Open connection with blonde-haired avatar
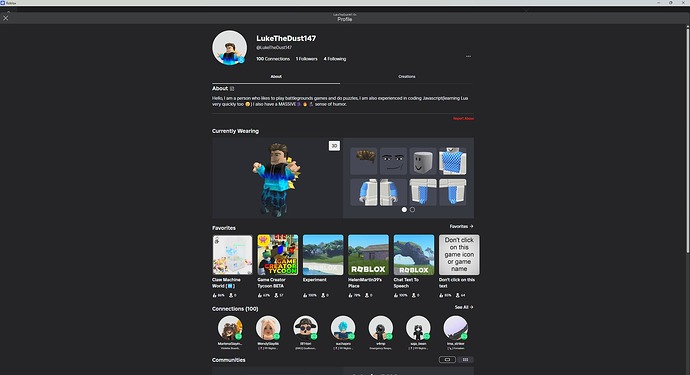The width and height of the screenshot is (690, 375). [268, 328]
